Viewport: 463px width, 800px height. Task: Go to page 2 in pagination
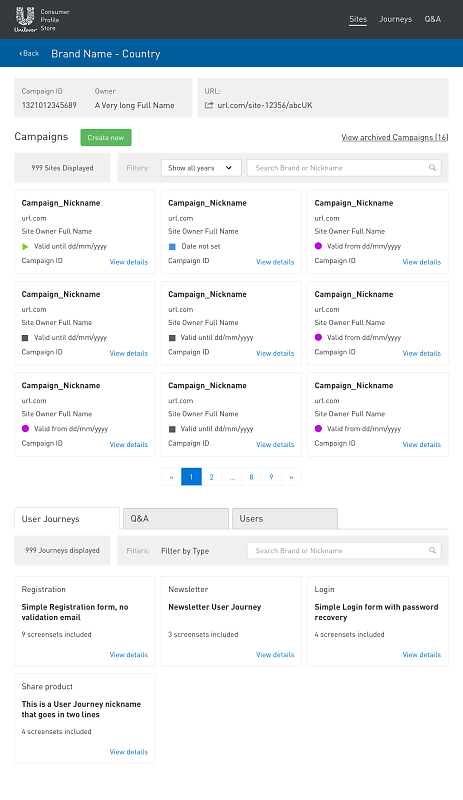coord(211,477)
